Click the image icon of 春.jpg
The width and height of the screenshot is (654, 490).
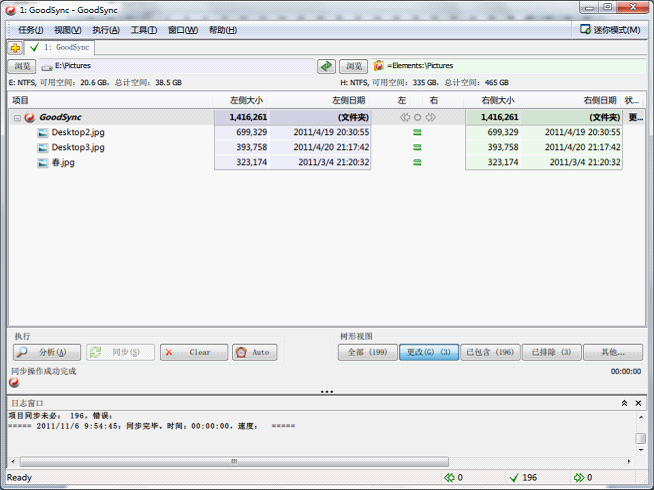tap(43, 163)
